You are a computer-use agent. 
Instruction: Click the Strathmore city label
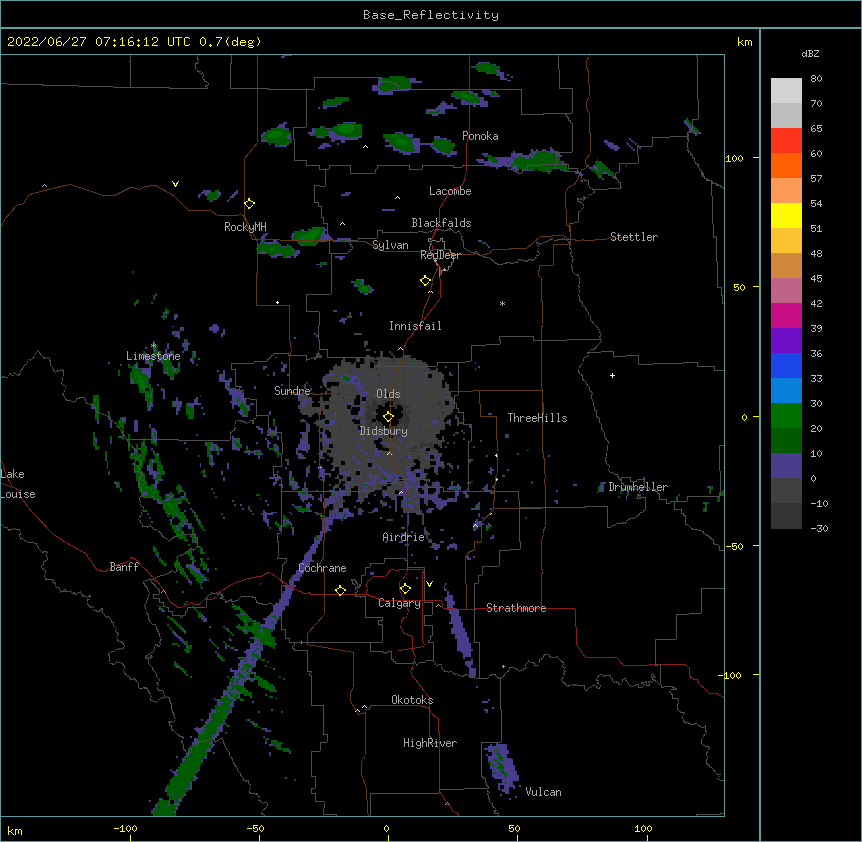[x=516, y=608]
